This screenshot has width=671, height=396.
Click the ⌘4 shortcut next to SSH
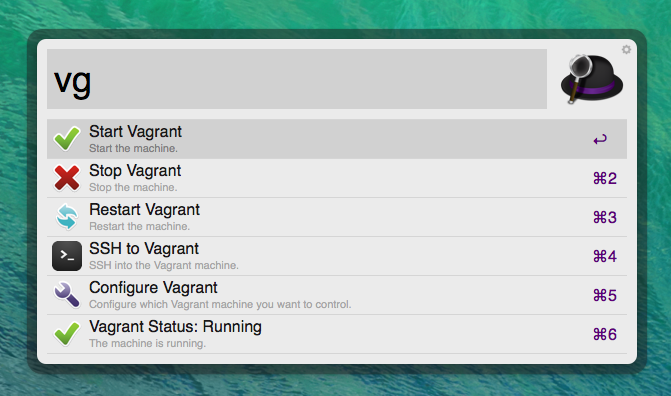605,256
